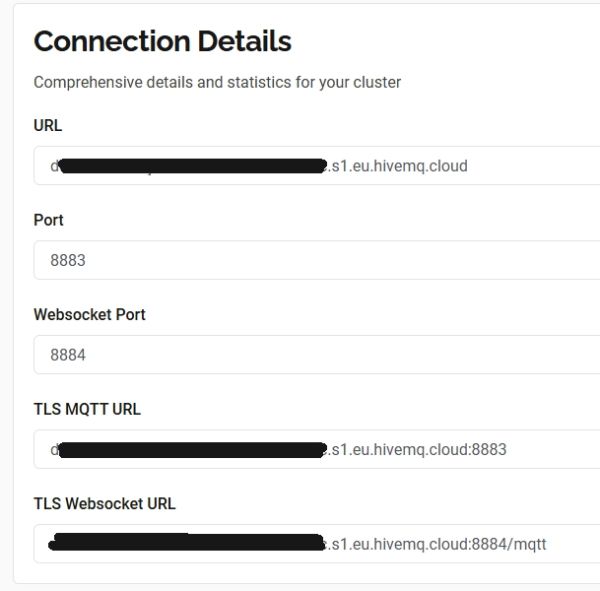Click the word "Details" in the page title
Image resolution: width=600 pixels, height=591 pixels.
(x=237, y=41)
